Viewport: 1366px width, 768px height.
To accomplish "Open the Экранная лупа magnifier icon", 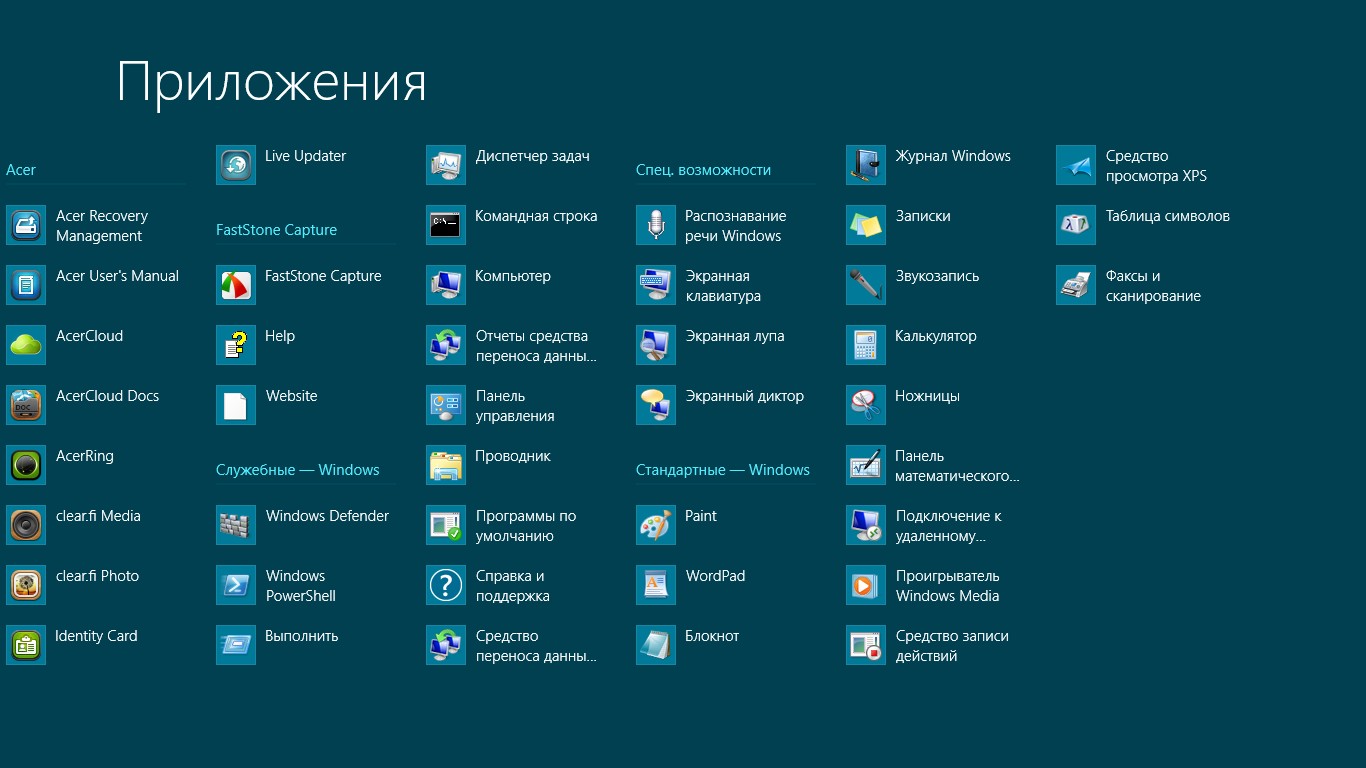I will (x=656, y=345).
